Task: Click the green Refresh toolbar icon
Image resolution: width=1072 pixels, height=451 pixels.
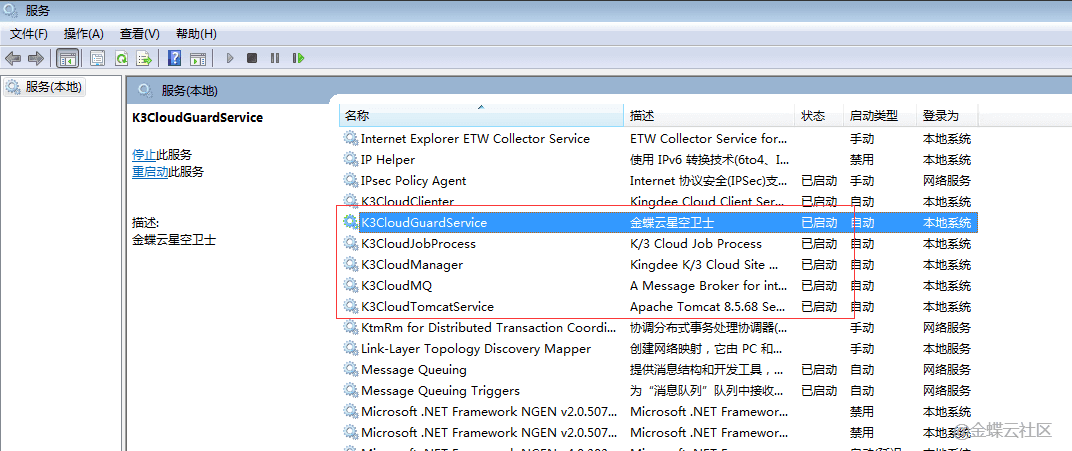Action: coord(121,58)
